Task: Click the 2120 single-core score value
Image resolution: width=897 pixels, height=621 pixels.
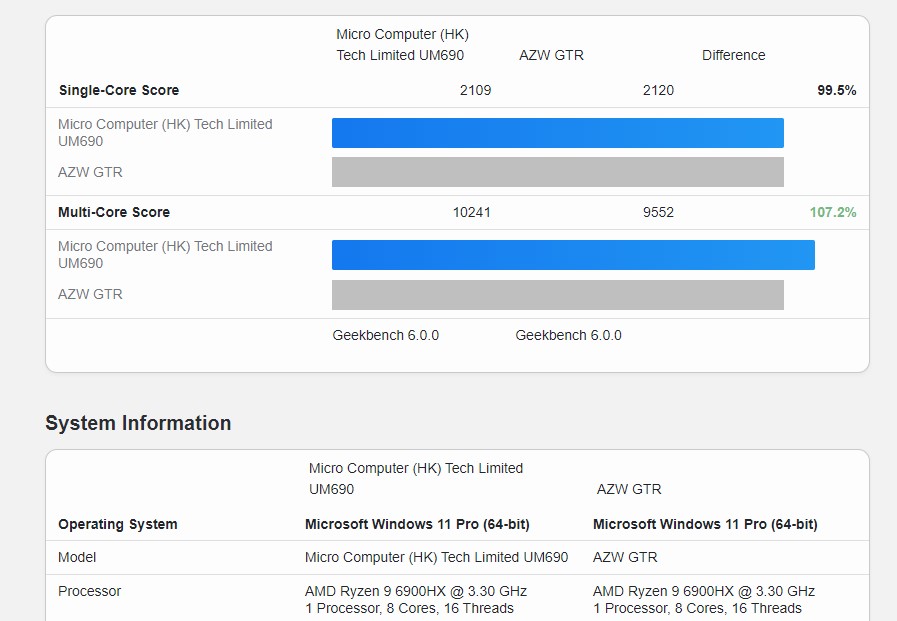Action: click(x=658, y=90)
